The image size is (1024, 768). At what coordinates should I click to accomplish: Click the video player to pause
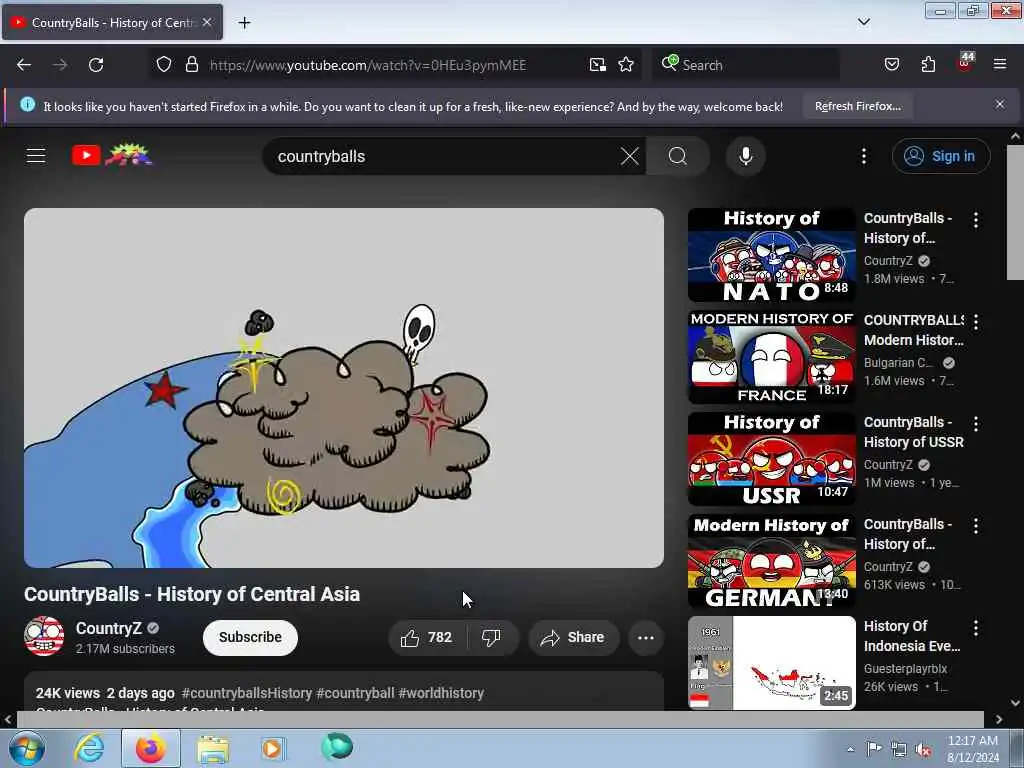(x=344, y=388)
